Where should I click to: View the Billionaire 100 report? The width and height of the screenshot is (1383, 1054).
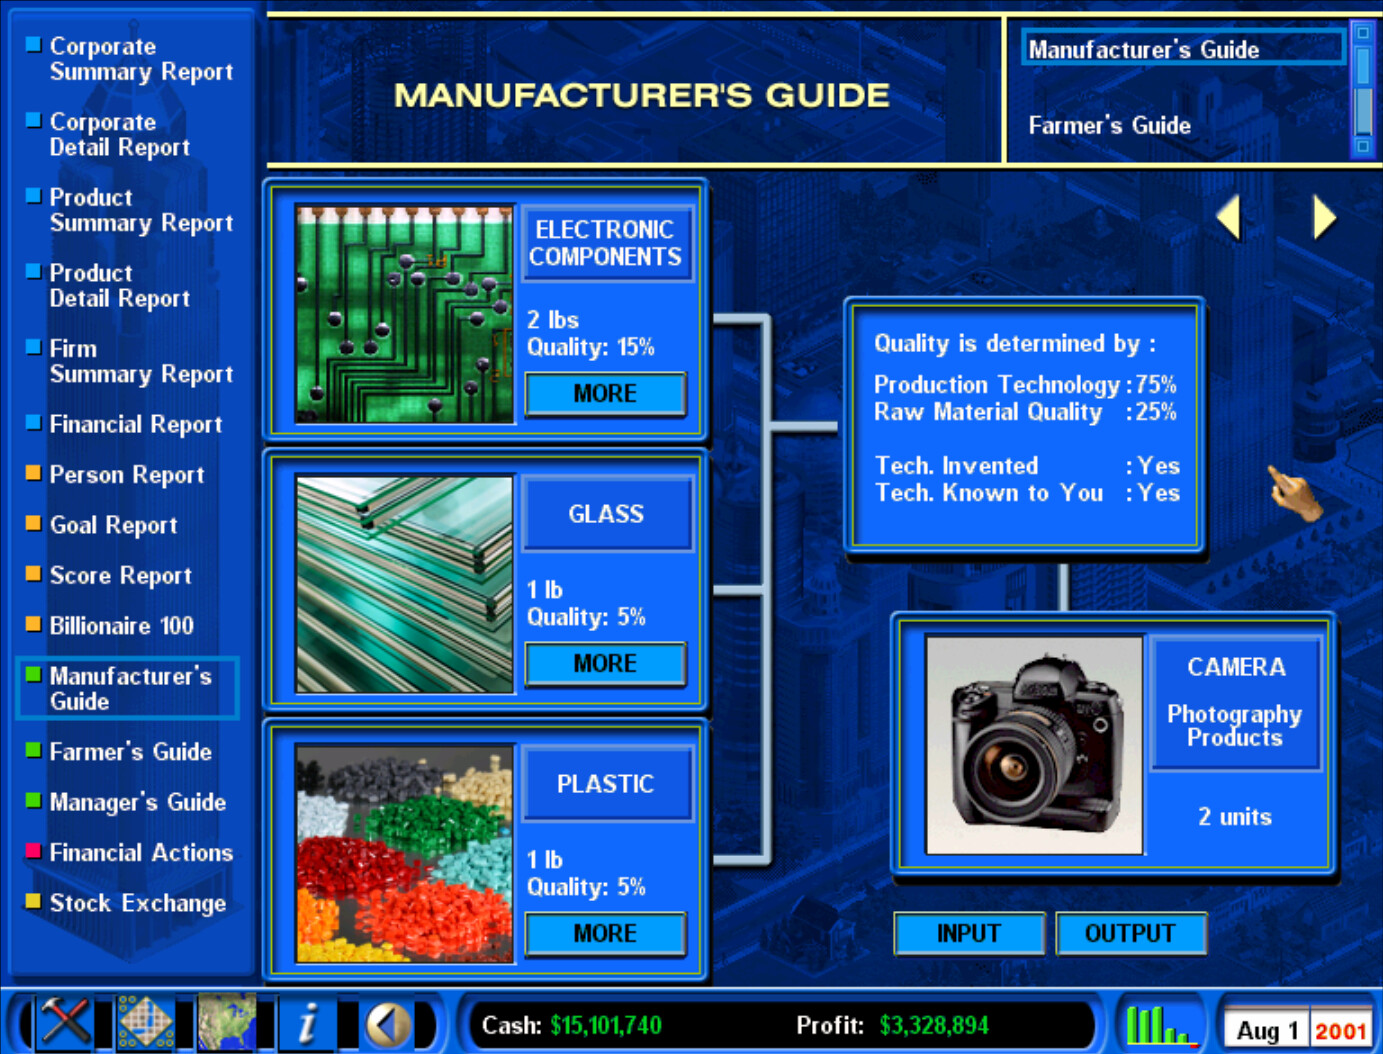[x=120, y=625]
